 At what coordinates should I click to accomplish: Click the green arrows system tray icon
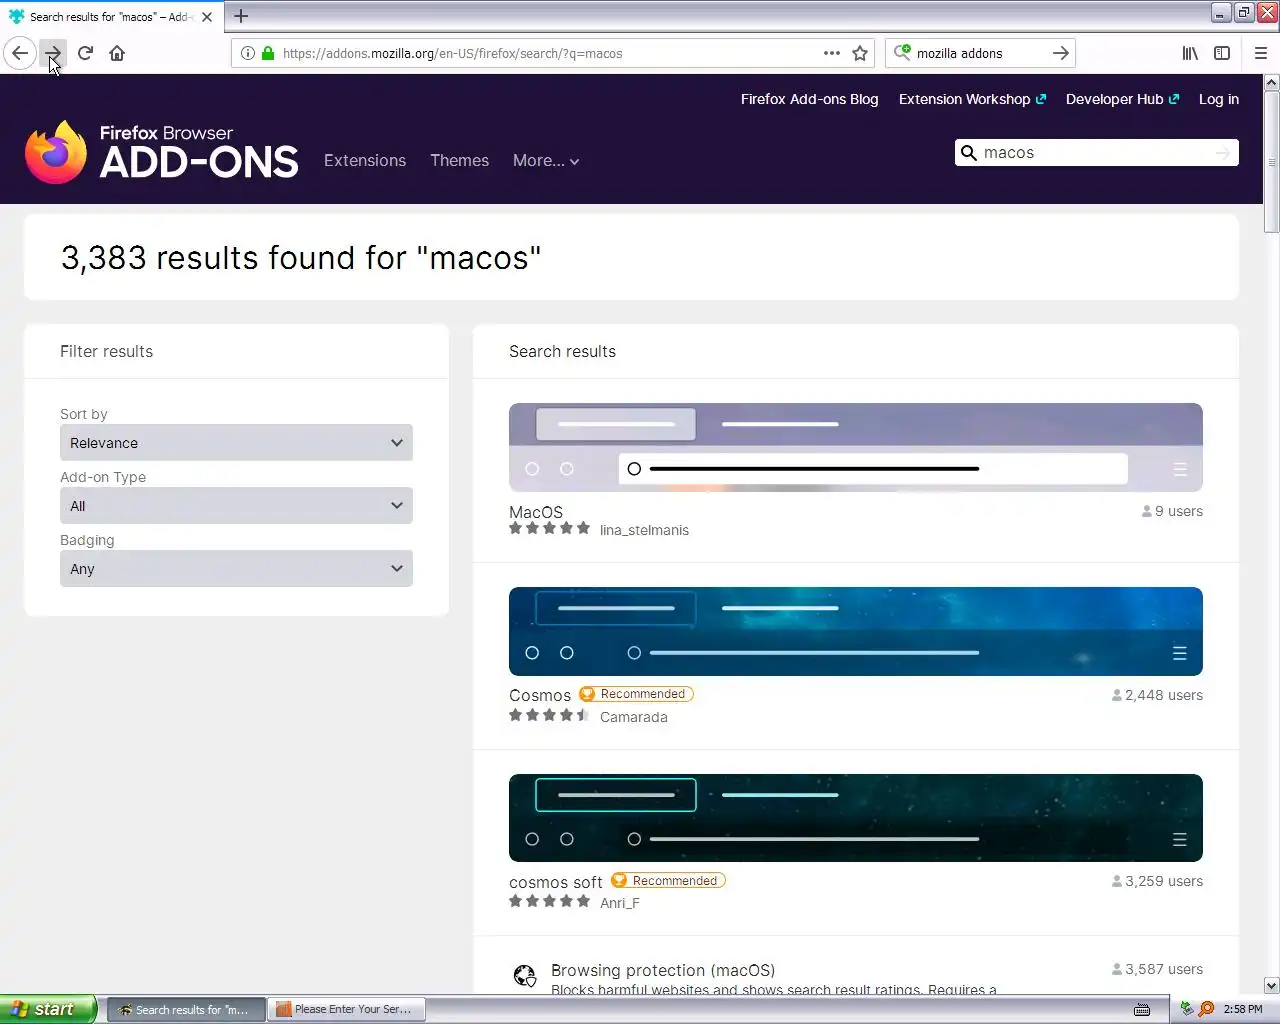click(x=1187, y=1009)
